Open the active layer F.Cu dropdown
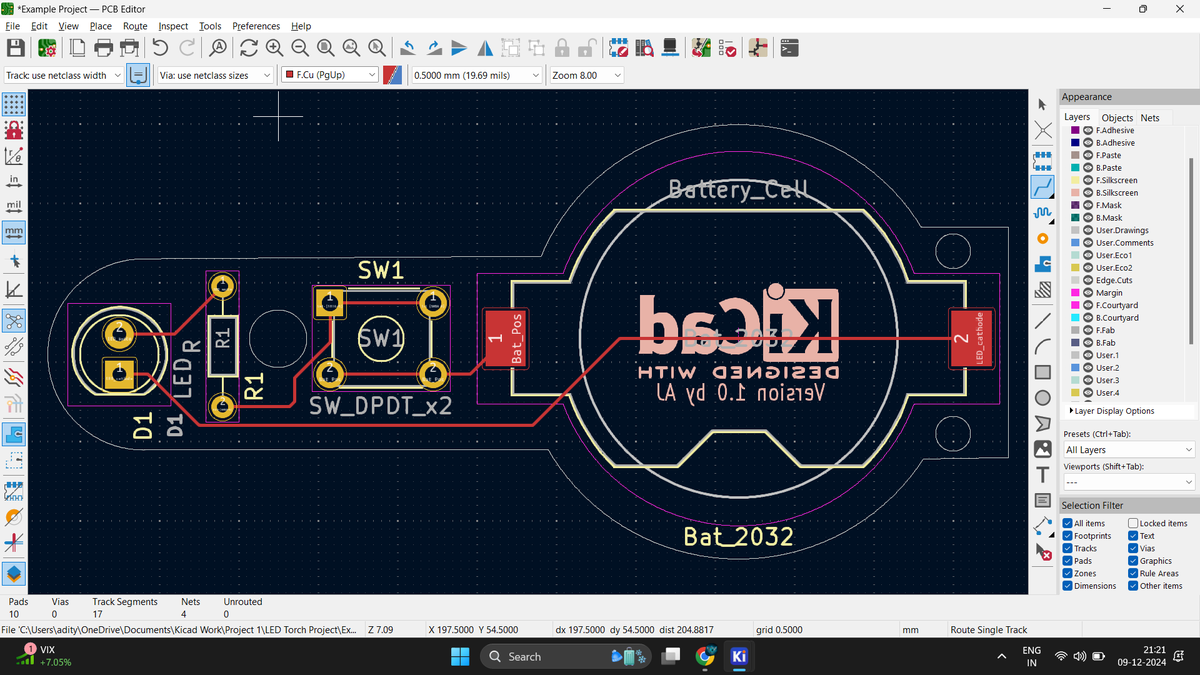1200x675 pixels. 373,75
